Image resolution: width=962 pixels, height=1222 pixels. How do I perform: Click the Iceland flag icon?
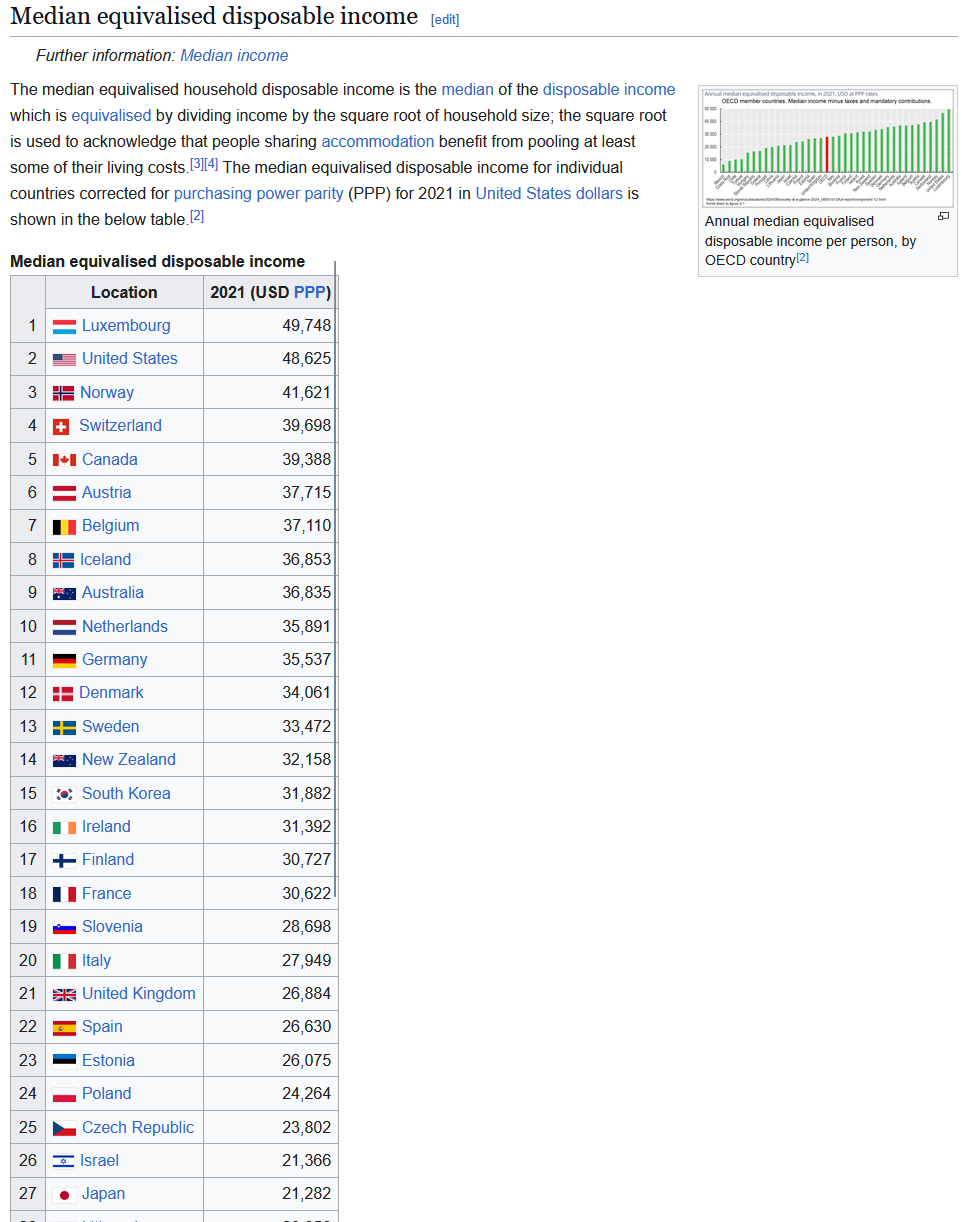[x=63, y=560]
